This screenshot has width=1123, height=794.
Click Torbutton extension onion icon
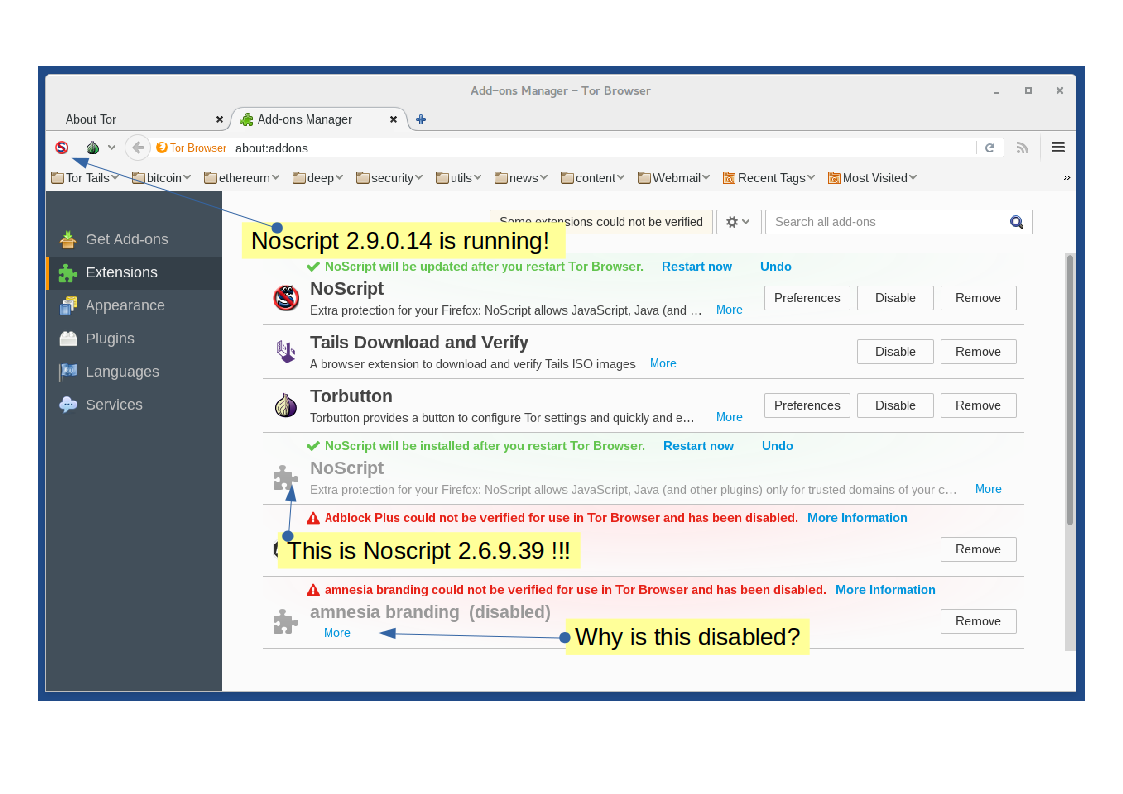[286, 405]
